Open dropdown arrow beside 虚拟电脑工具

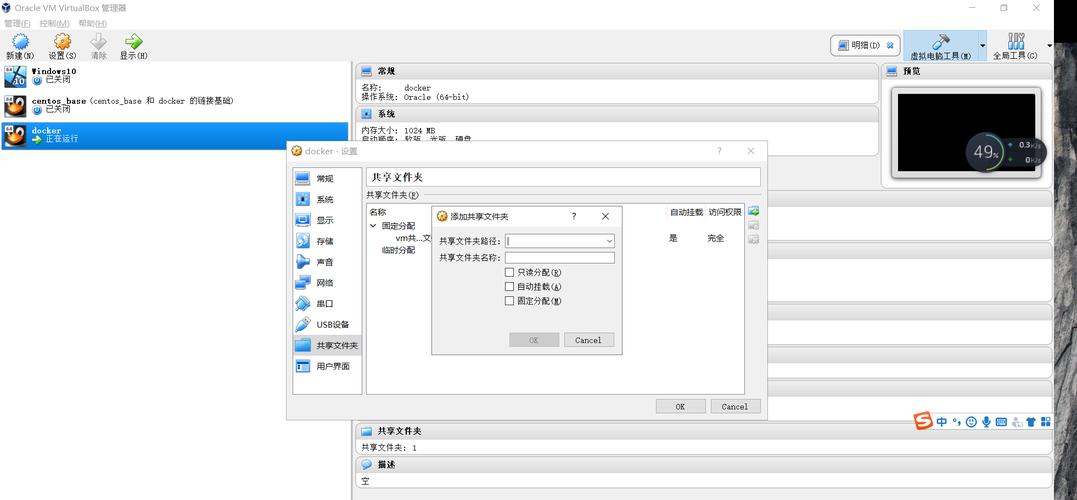[982, 45]
